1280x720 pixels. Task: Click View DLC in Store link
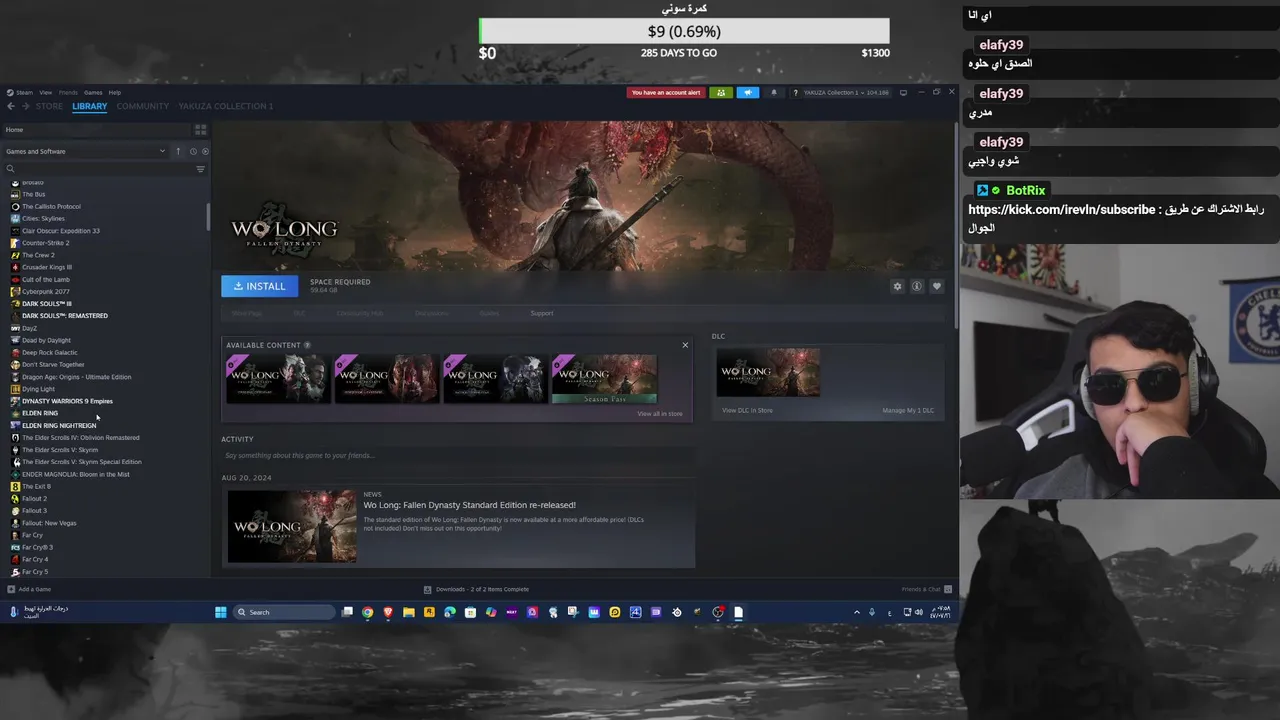[747, 411]
